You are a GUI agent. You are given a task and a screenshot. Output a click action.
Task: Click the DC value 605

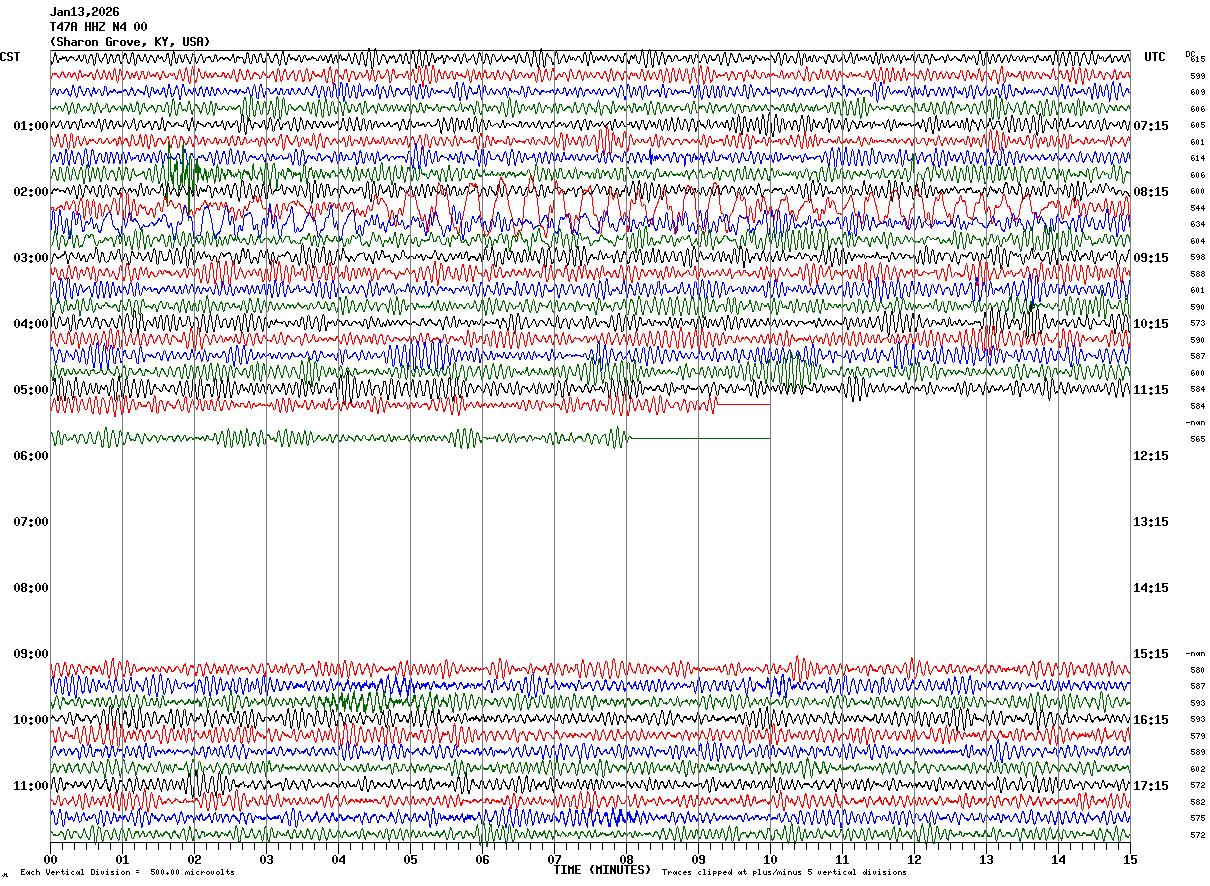coord(1197,126)
